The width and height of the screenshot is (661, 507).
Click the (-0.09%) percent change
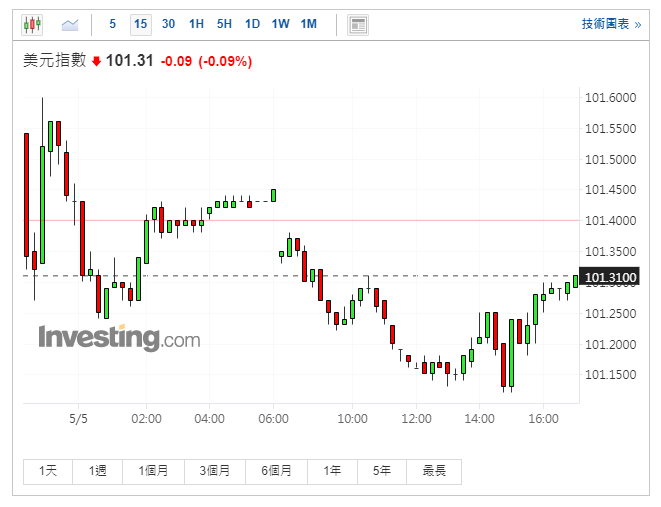click(225, 62)
